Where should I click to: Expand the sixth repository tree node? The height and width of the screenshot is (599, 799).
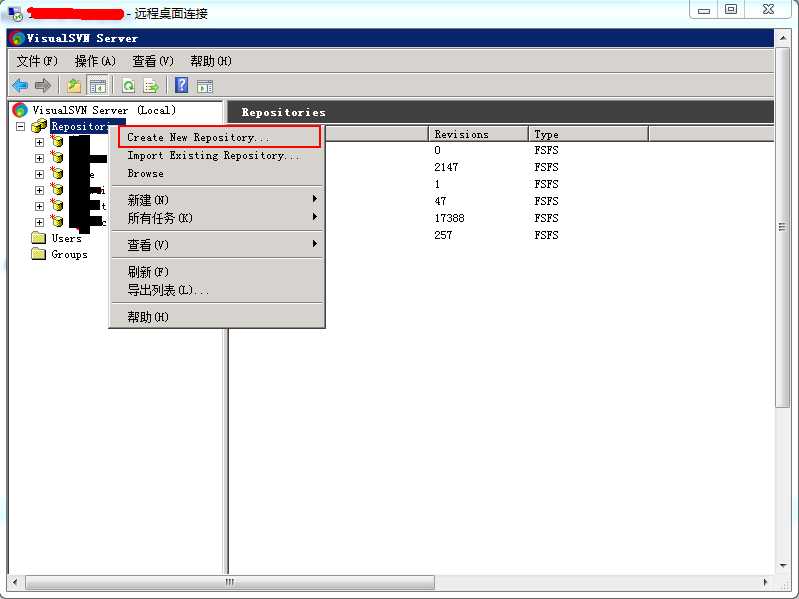coord(39,222)
